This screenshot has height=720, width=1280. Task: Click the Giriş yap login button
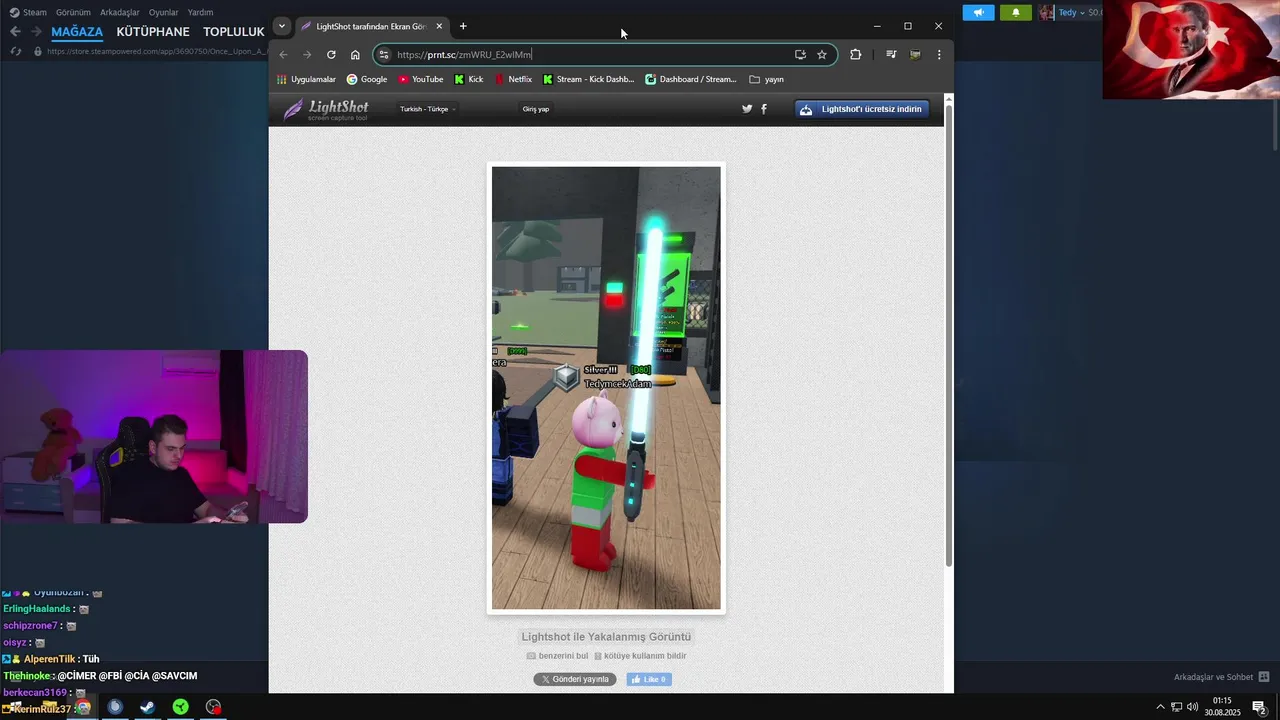[x=536, y=109]
